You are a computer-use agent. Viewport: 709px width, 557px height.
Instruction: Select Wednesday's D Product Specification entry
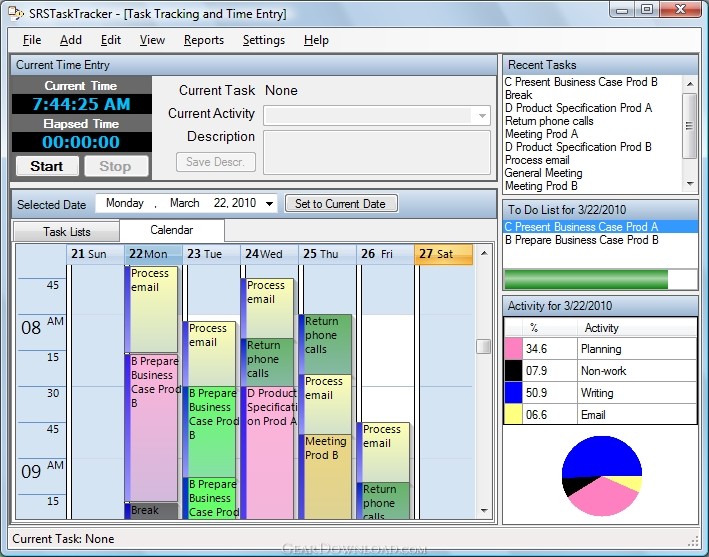coord(269,452)
